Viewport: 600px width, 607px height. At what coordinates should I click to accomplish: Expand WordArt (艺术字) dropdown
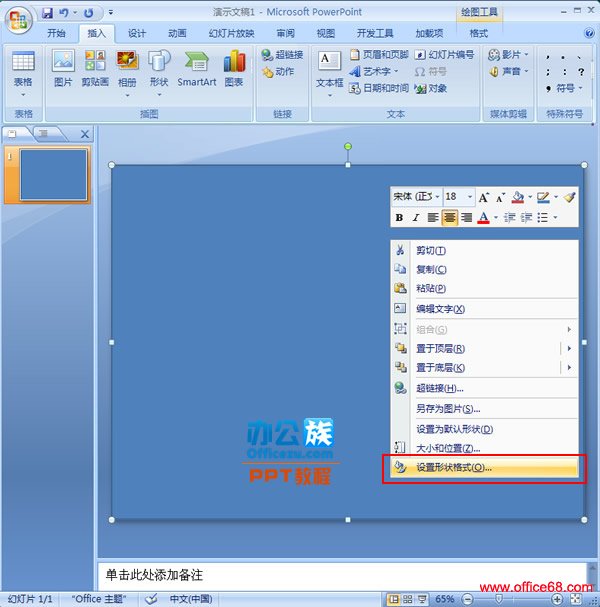pos(396,71)
